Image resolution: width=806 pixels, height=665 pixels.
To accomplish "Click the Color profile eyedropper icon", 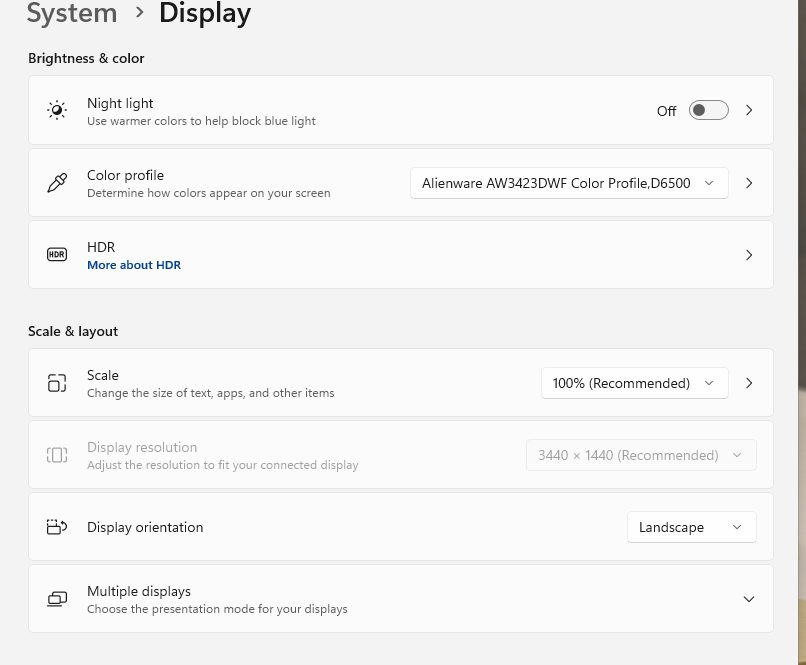I will click(x=57, y=183).
